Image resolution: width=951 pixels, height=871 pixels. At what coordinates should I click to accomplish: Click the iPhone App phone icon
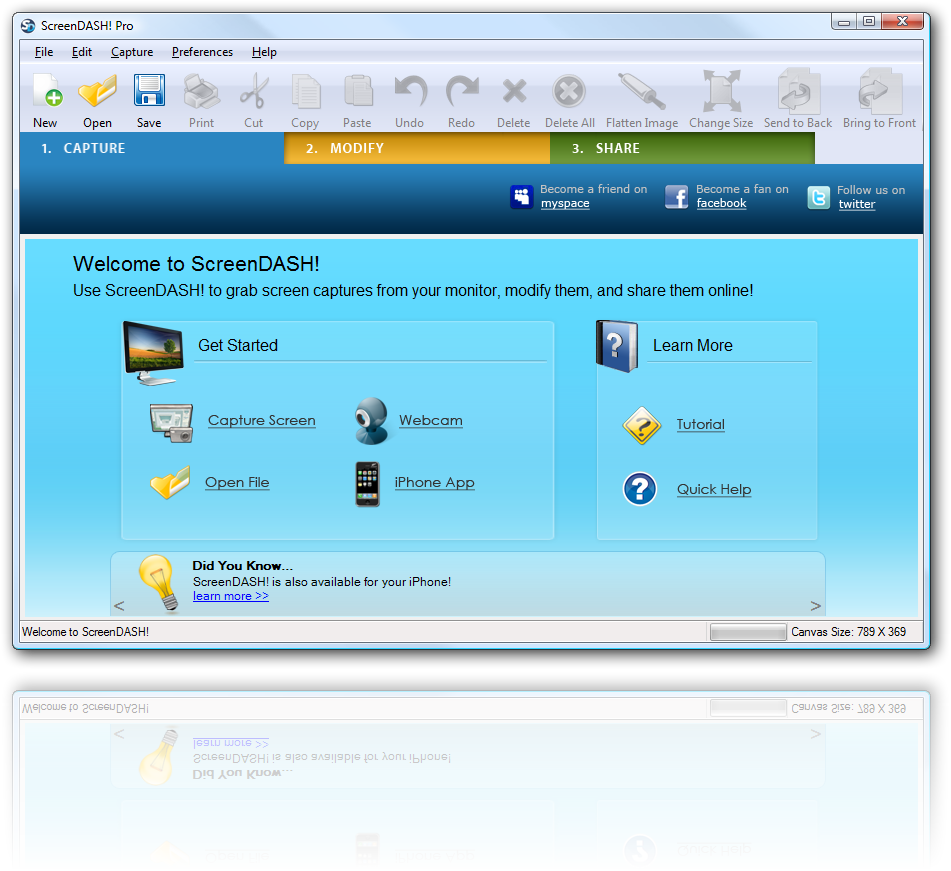(x=368, y=484)
